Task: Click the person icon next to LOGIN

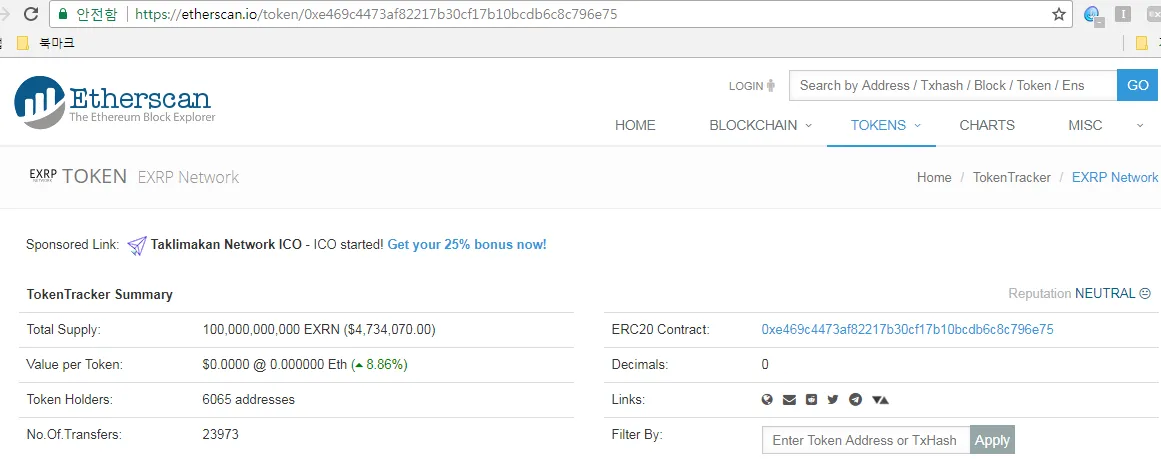Action: [x=771, y=86]
